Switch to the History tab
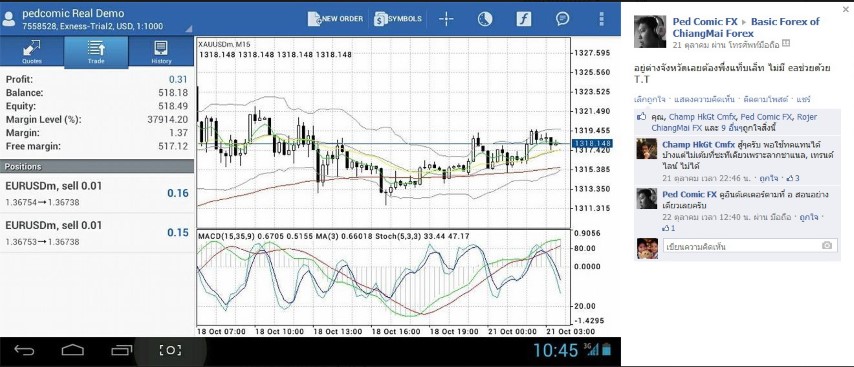Screen dimensions: 854x367 (x=161, y=52)
